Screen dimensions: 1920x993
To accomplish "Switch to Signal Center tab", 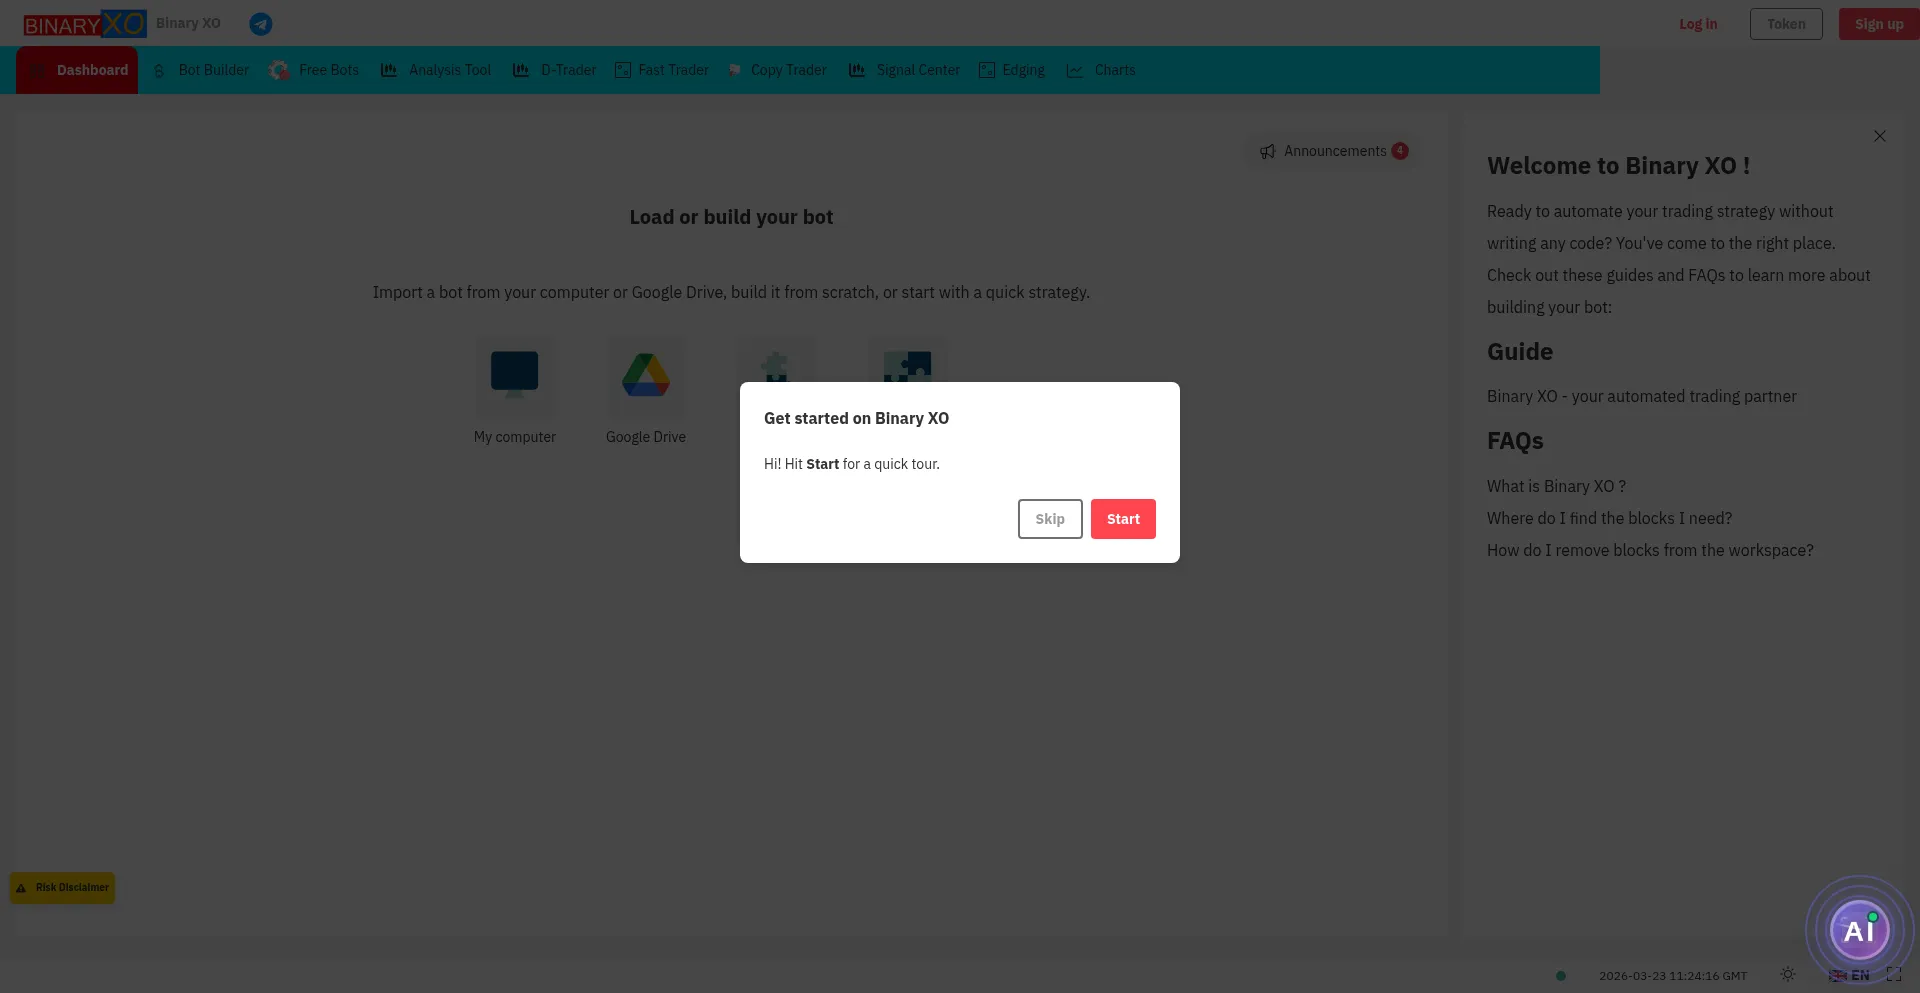I will pos(904,70).
